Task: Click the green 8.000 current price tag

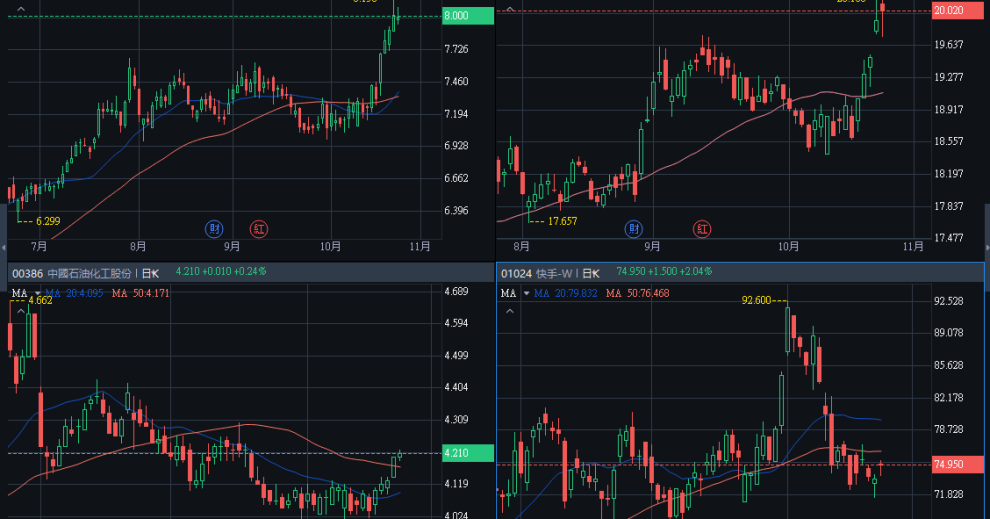Action: pos(467,16)
